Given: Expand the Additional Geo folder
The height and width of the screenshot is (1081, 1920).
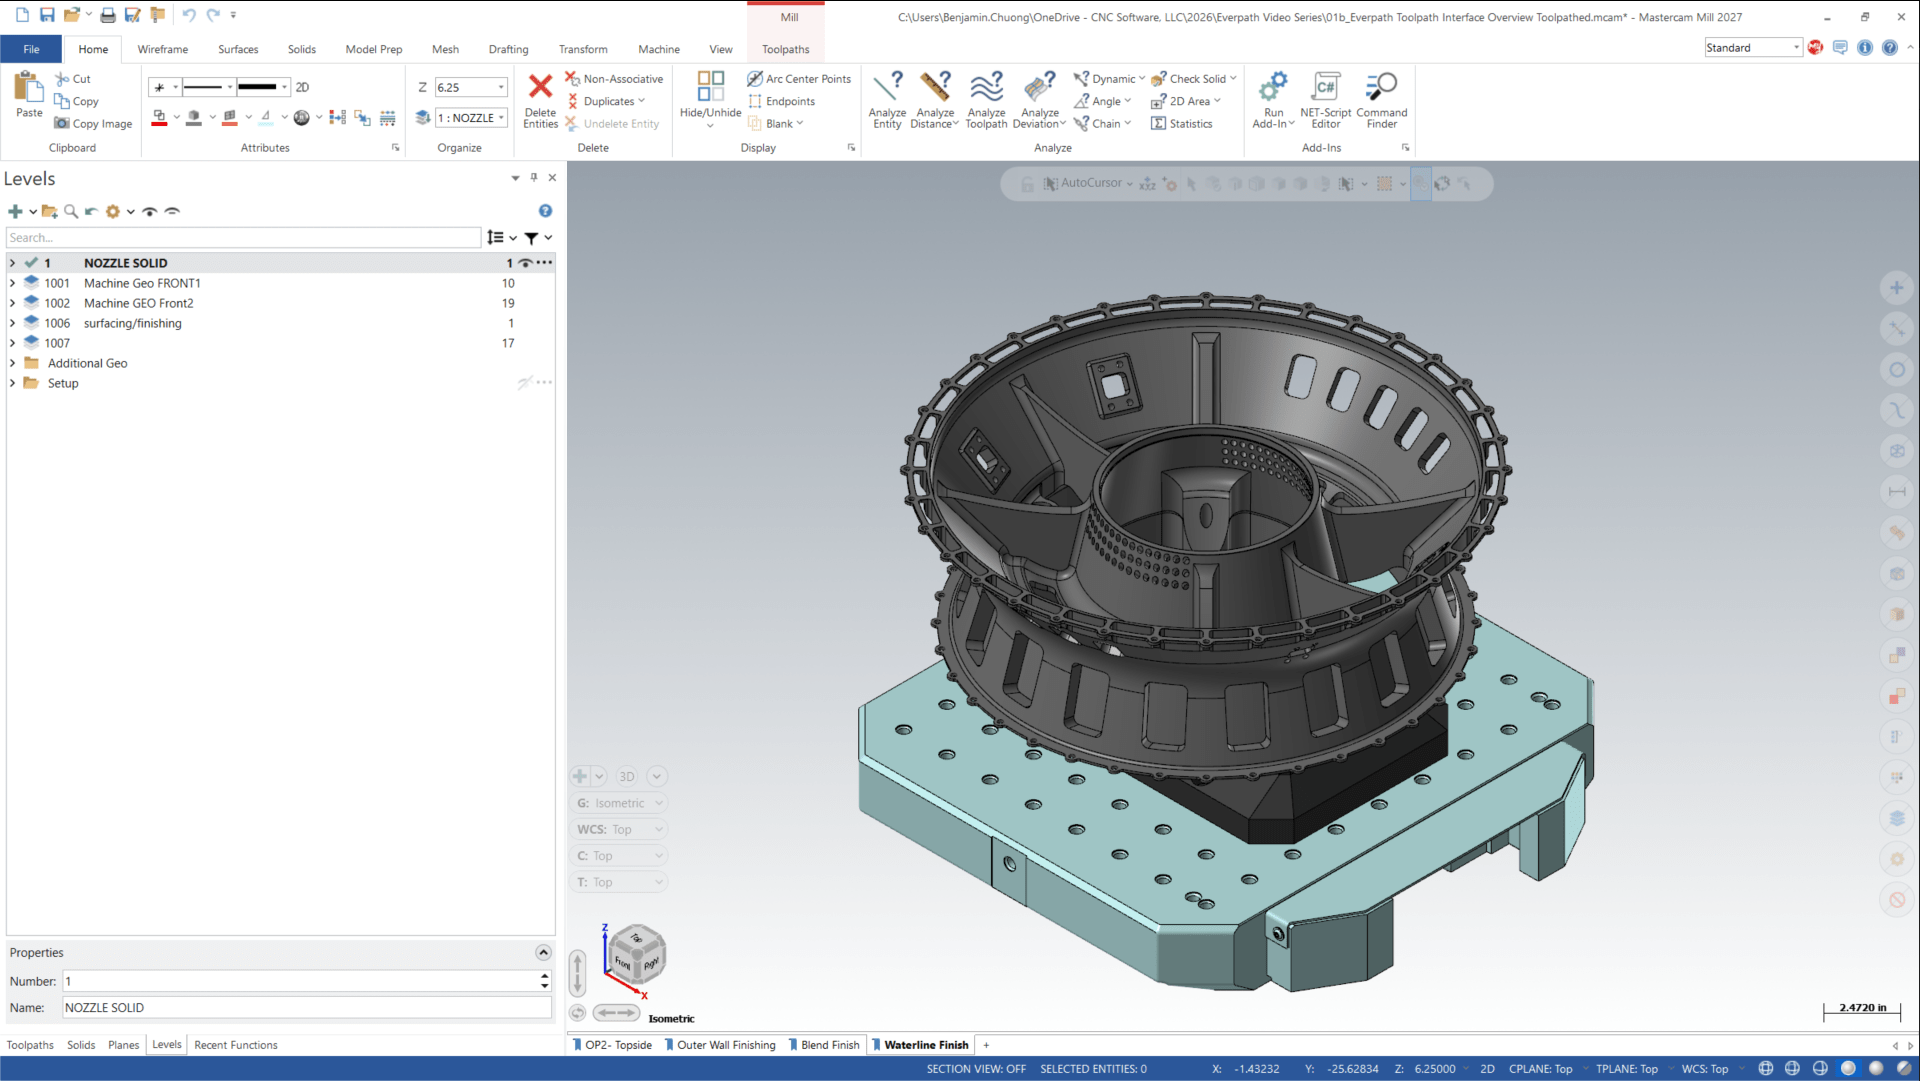Looking at the screenshot, I should pyautogui.click(x=12, y=363).
